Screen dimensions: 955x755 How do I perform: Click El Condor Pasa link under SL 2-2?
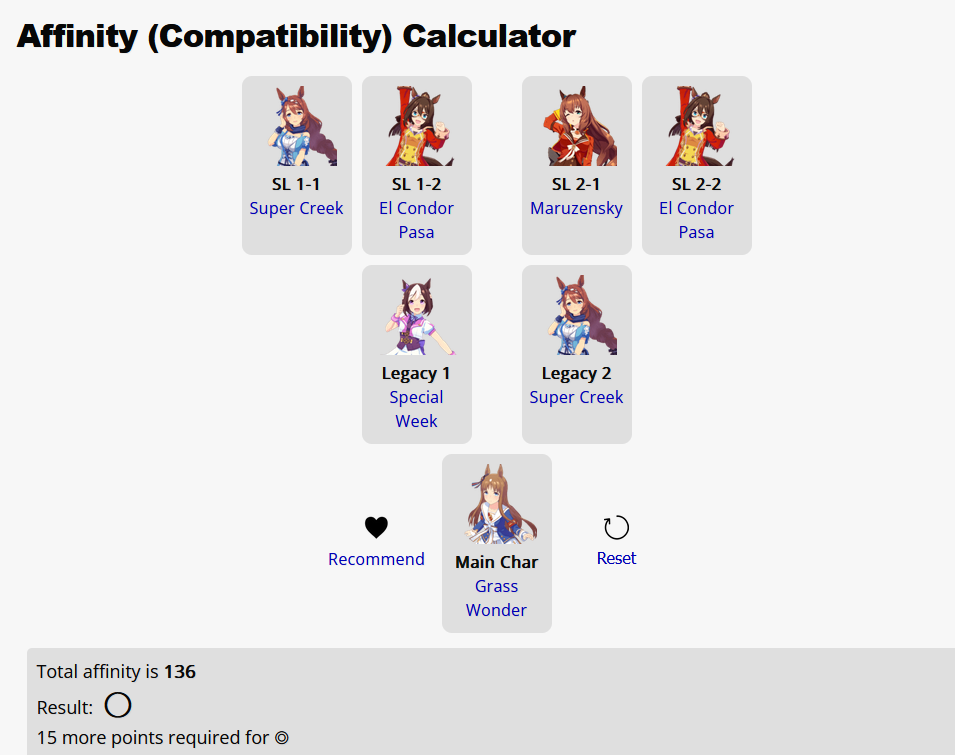click(696, 220)
